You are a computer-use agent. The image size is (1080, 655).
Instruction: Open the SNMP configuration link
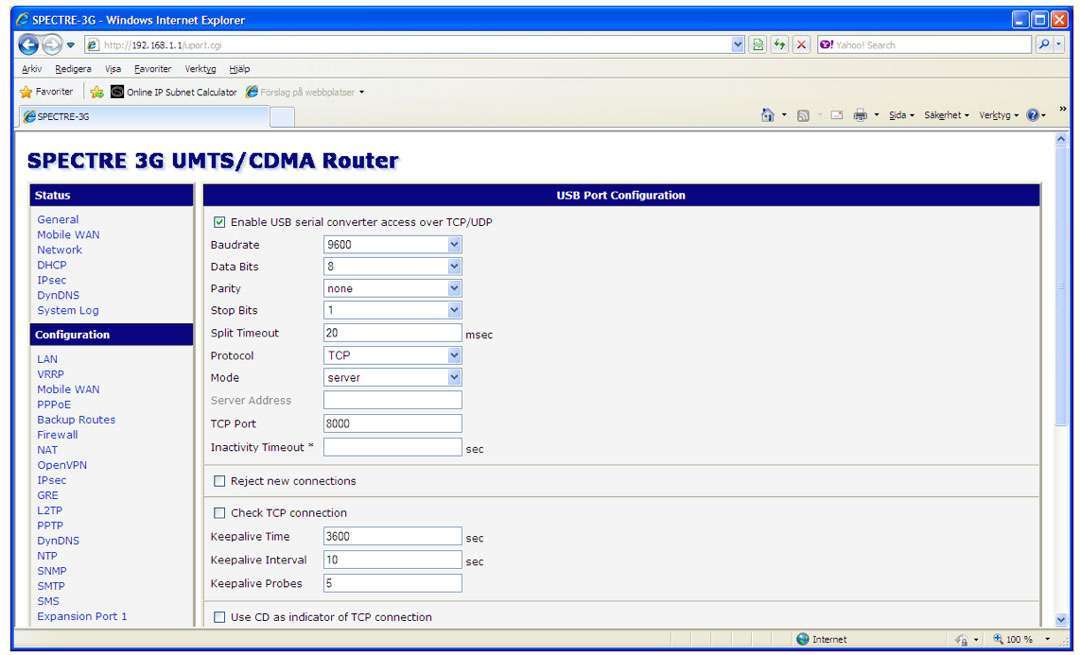click(52, 571)
